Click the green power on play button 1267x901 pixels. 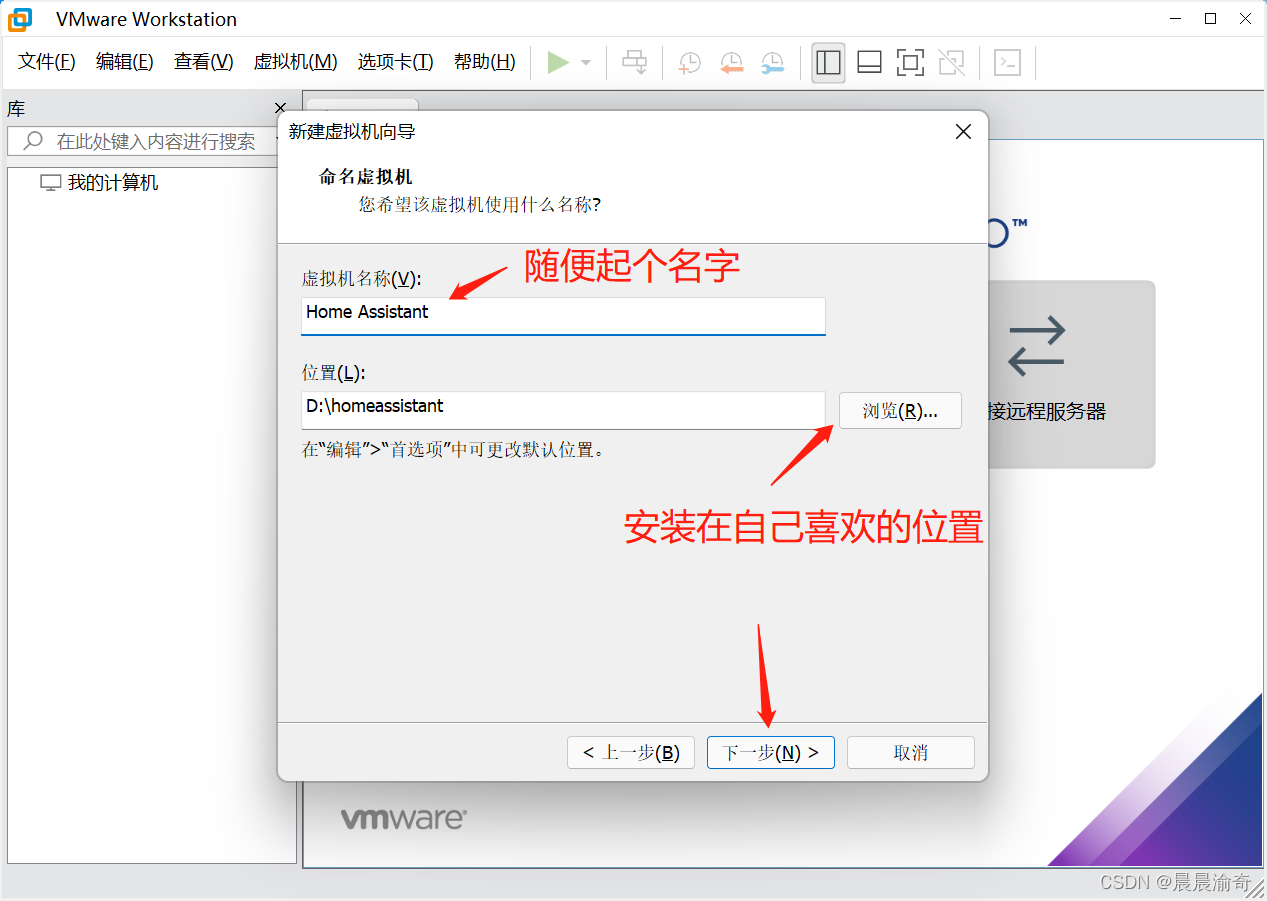pyautogui.click(x=558, y=63)
